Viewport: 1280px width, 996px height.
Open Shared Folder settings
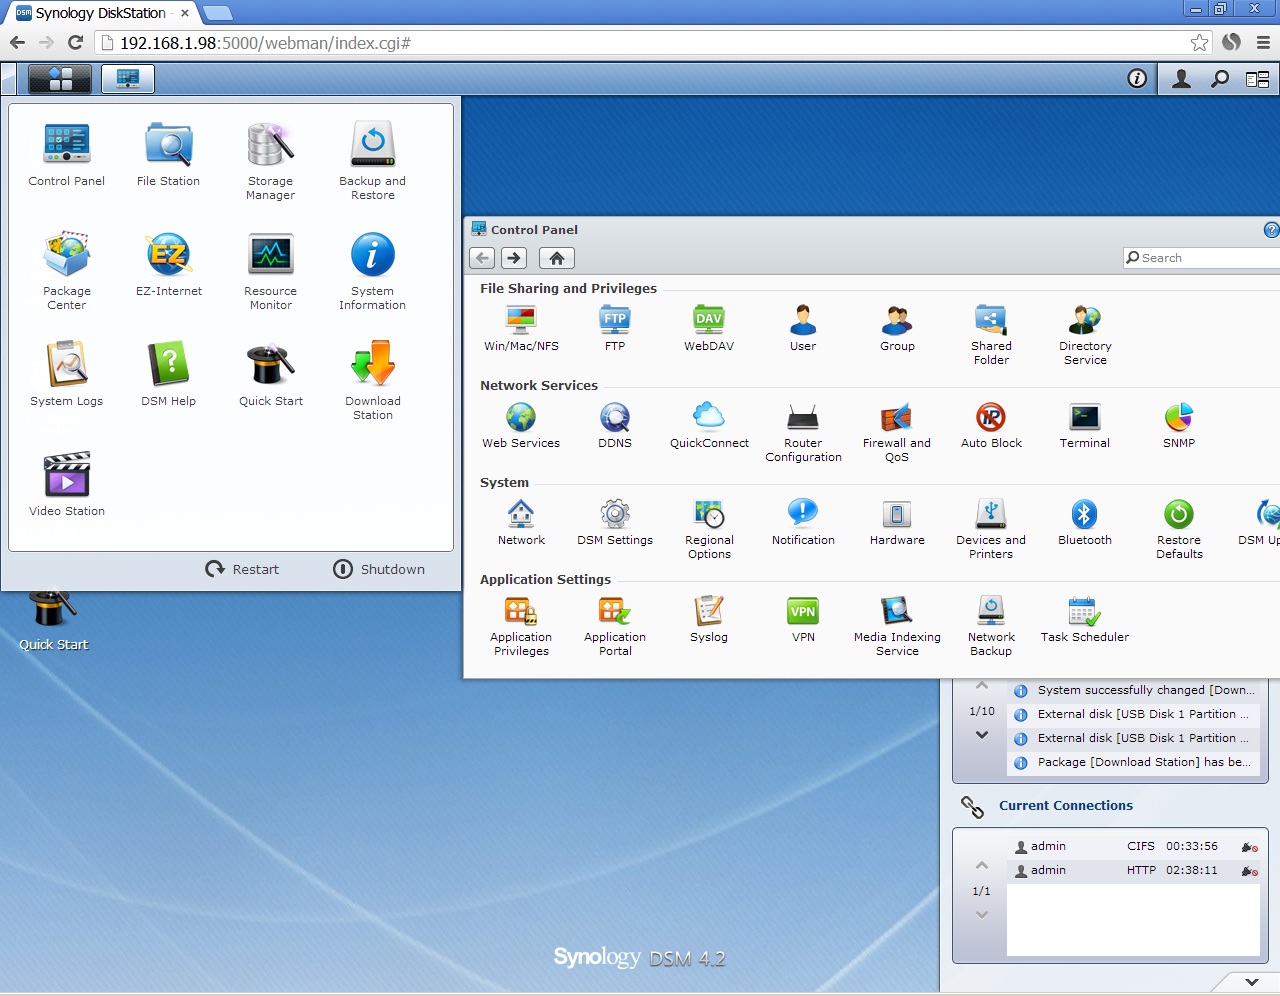tap(991, 336)
